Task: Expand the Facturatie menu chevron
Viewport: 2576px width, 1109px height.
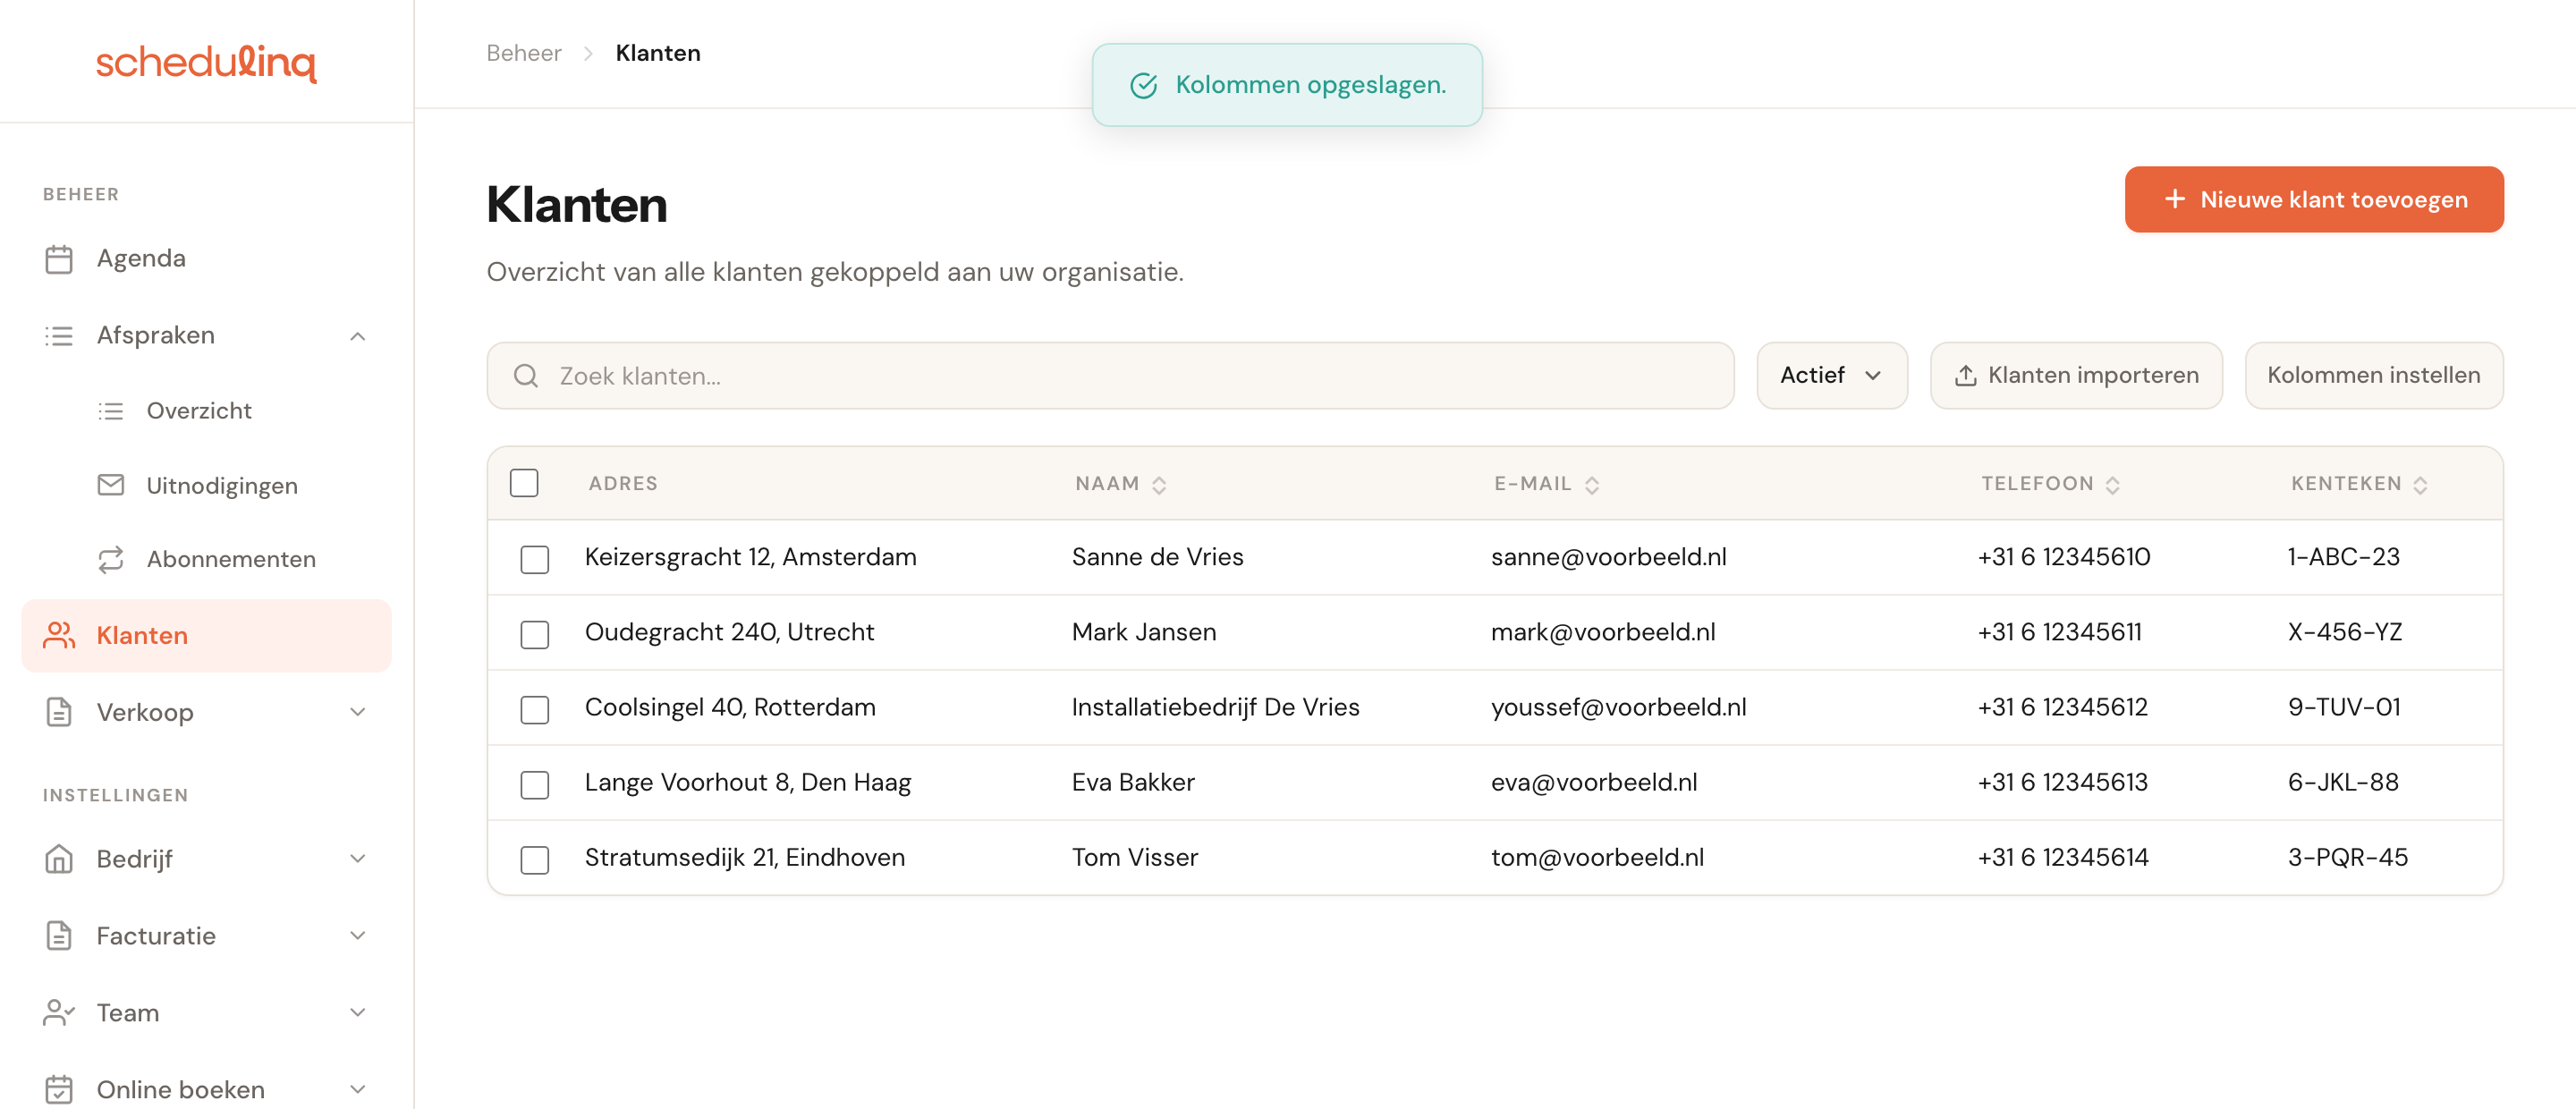Action: coord(358,936)
